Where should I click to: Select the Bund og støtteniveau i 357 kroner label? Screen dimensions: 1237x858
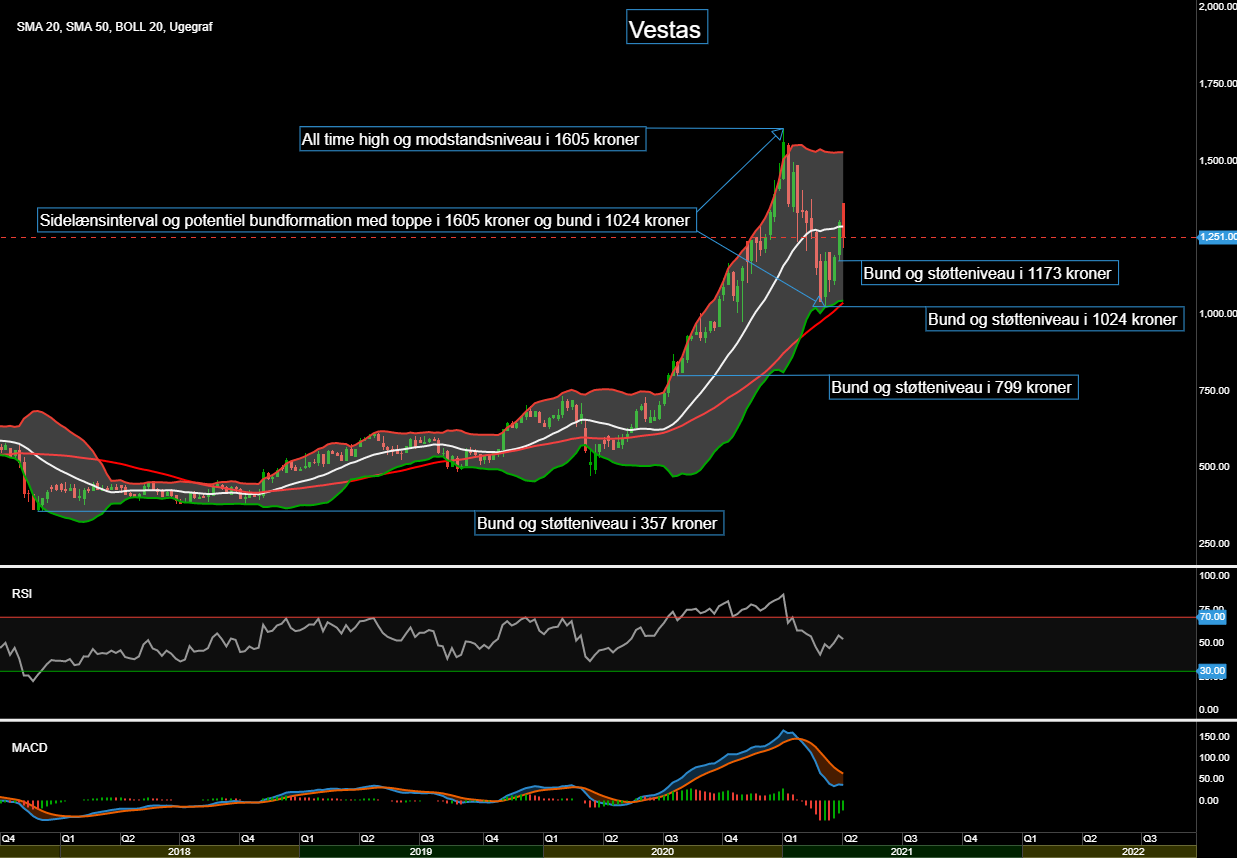point(599,522)
